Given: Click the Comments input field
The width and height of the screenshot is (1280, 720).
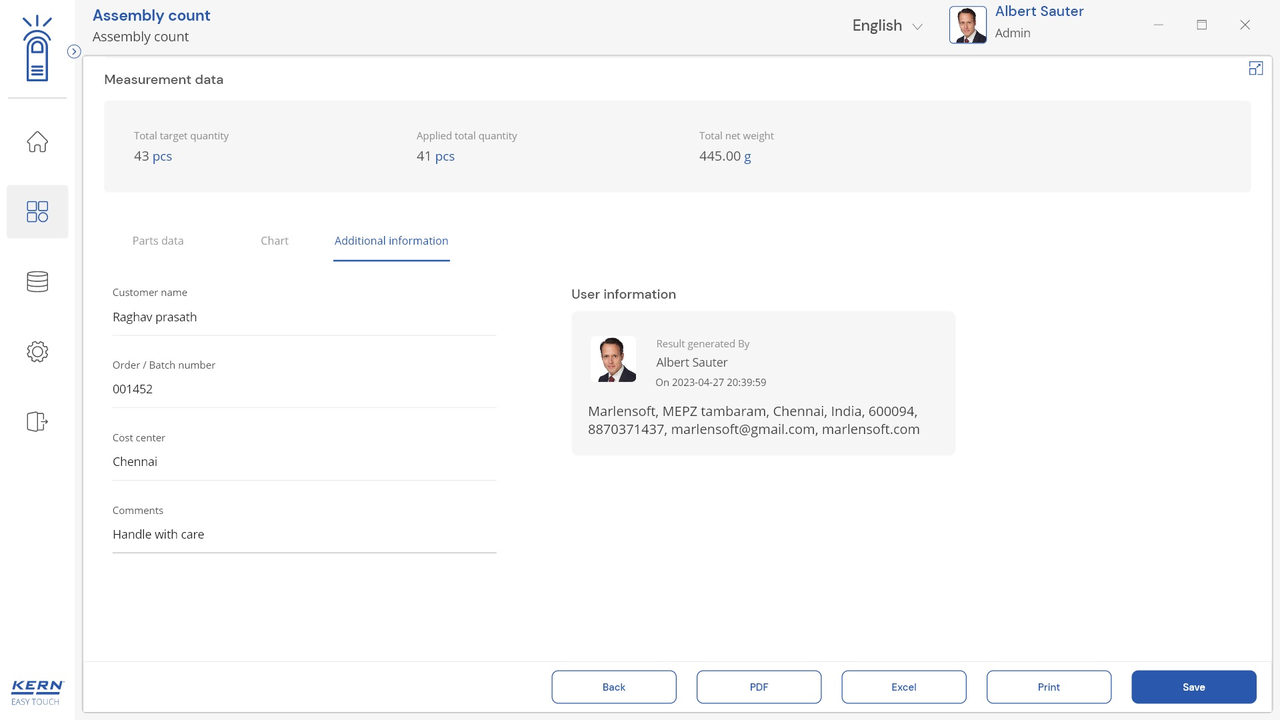Looking at the screenshot, I should [x=304, y=535].
